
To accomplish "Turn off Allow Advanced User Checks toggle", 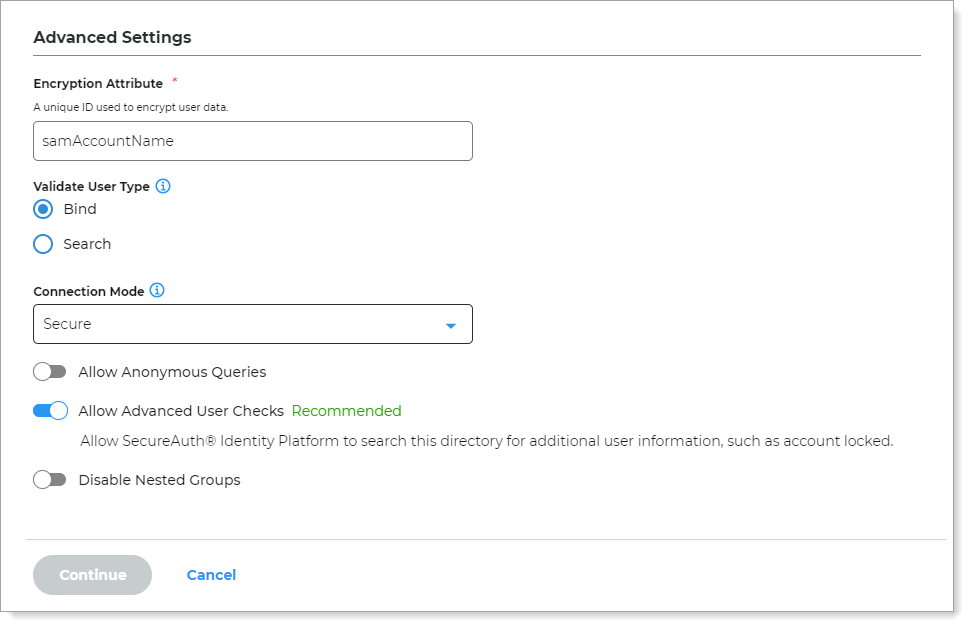I will 50,410.
